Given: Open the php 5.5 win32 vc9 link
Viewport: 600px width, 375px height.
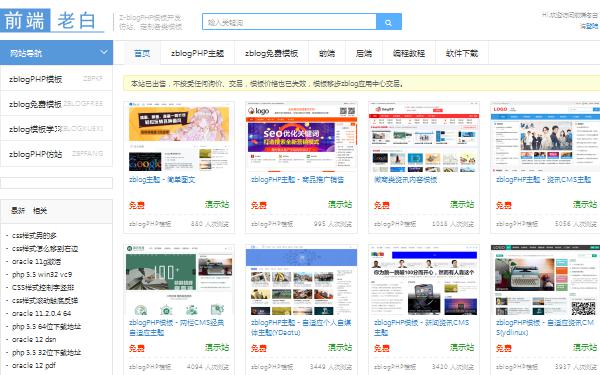Looking at the screenshot, I should [x=42, y=274].
